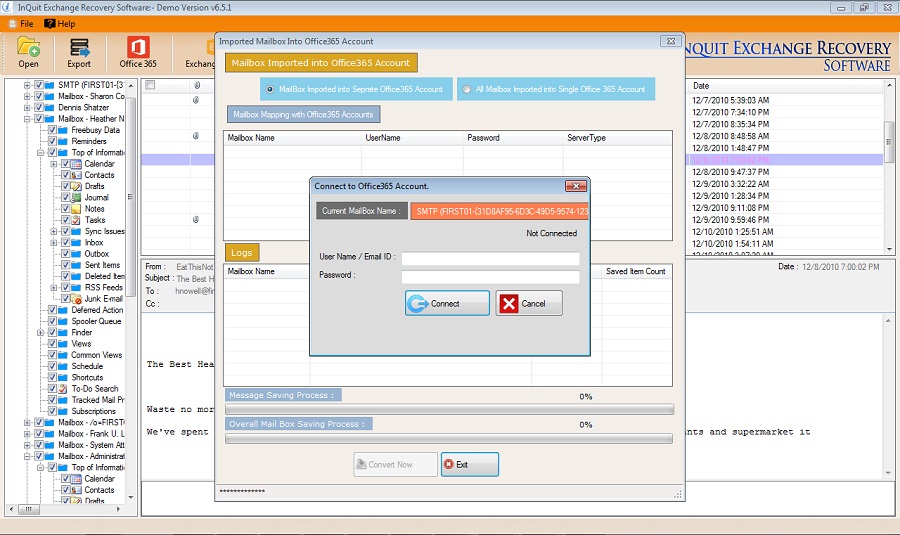Uncheck the Shortcuts folder checkbox
This screenshot has height=535, width=900.
[52, 378]
